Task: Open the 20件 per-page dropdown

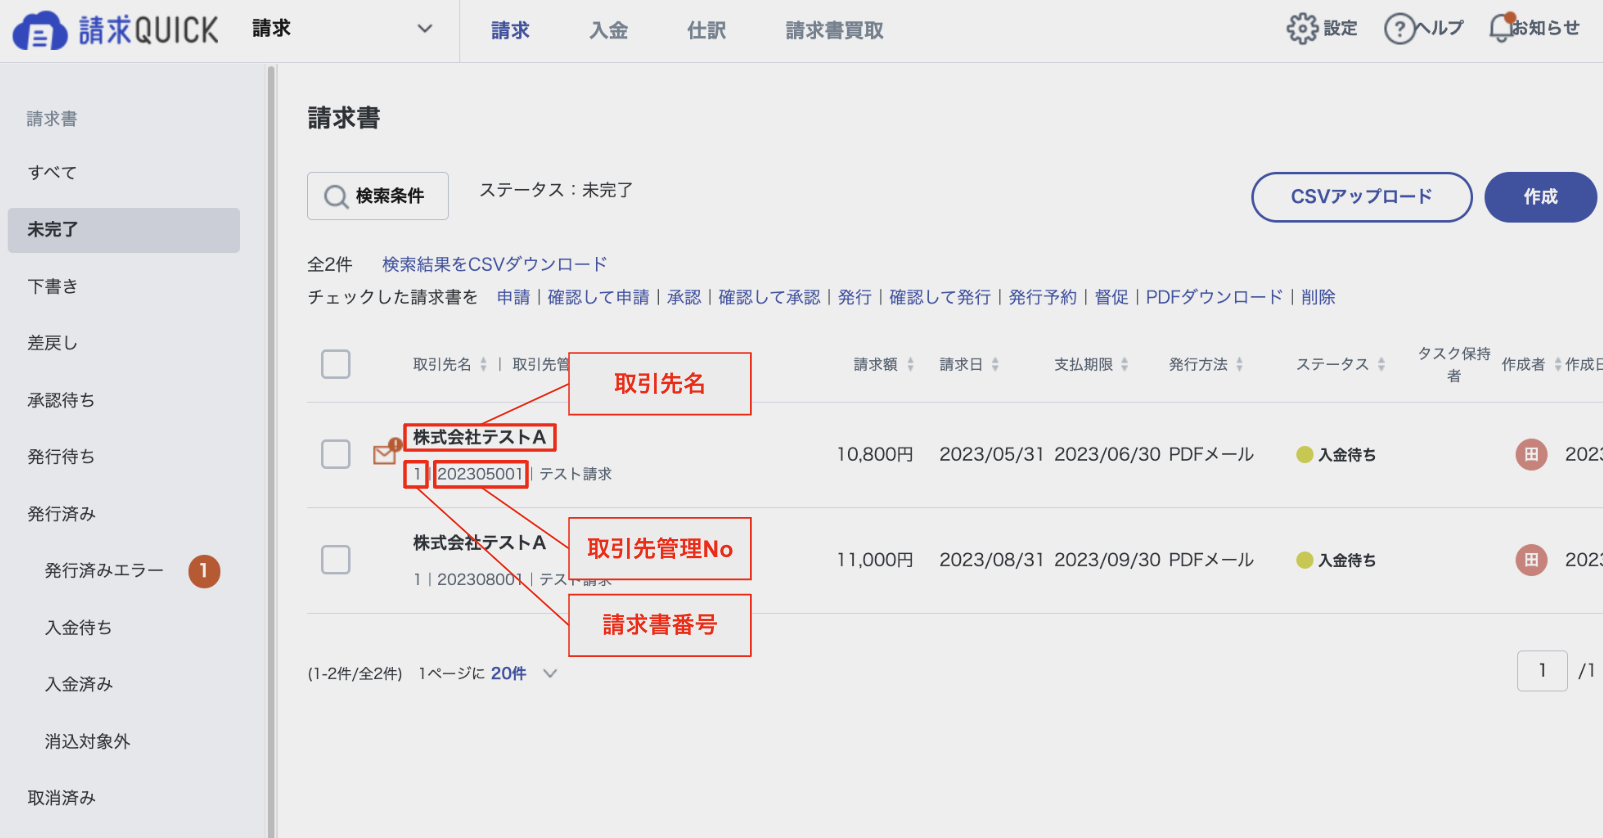Action: (x=524, y=673)
